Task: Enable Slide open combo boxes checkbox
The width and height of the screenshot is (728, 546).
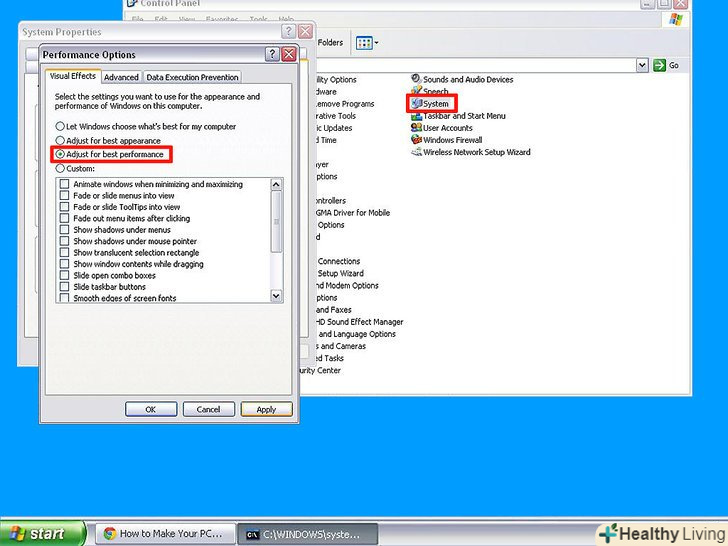Action: pos(65,275)
